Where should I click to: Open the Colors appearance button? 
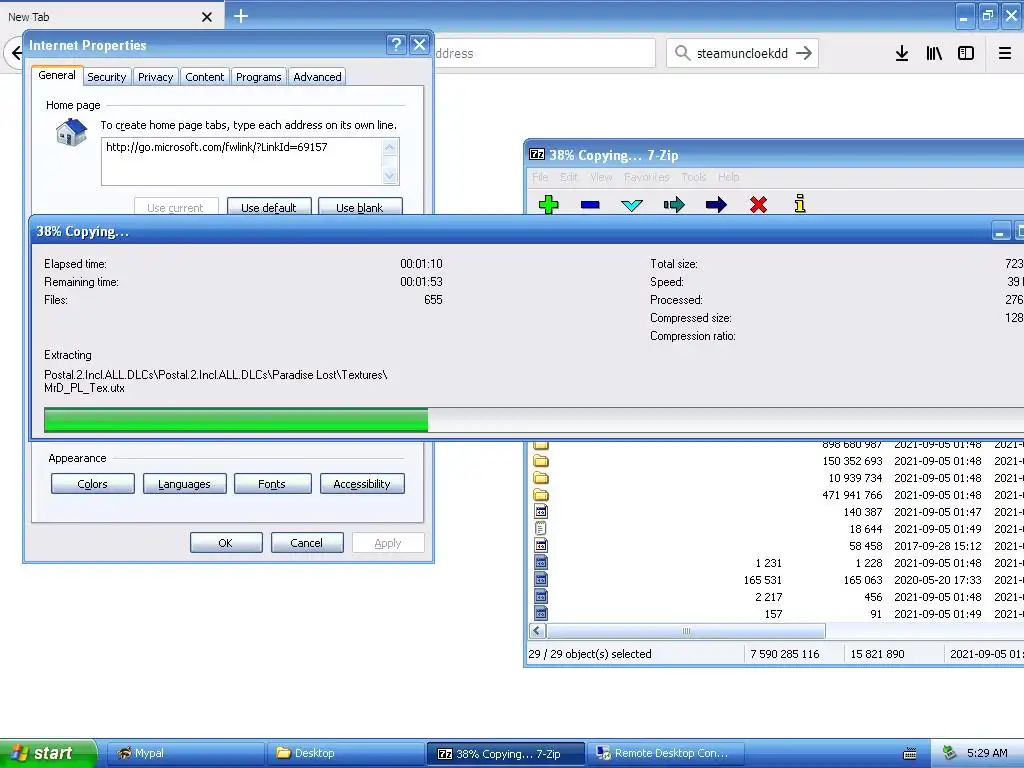pyautogui.click(x=93, y=484)
